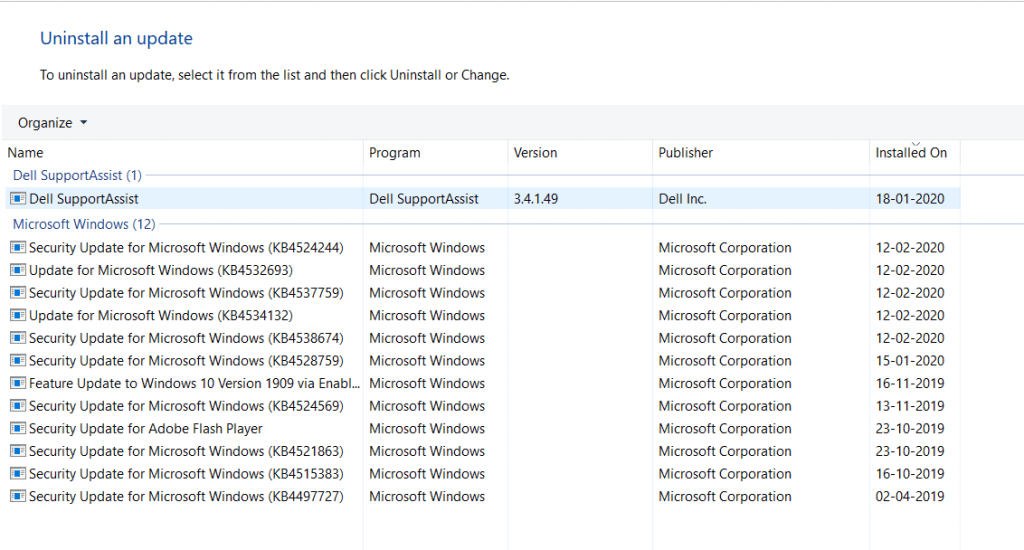The height and width of the screenshot is (550, 1024).
Task: Click icon beside KB4528759 security update
Action: pos(18,361)
